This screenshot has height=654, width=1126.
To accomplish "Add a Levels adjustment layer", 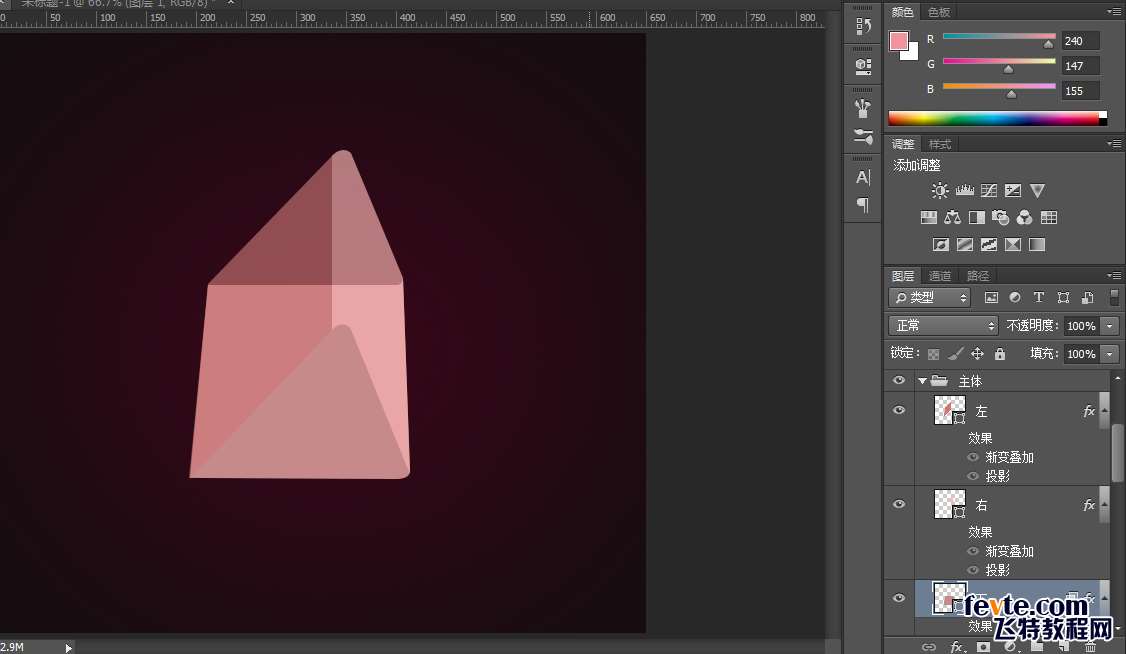I will [964, 190].
